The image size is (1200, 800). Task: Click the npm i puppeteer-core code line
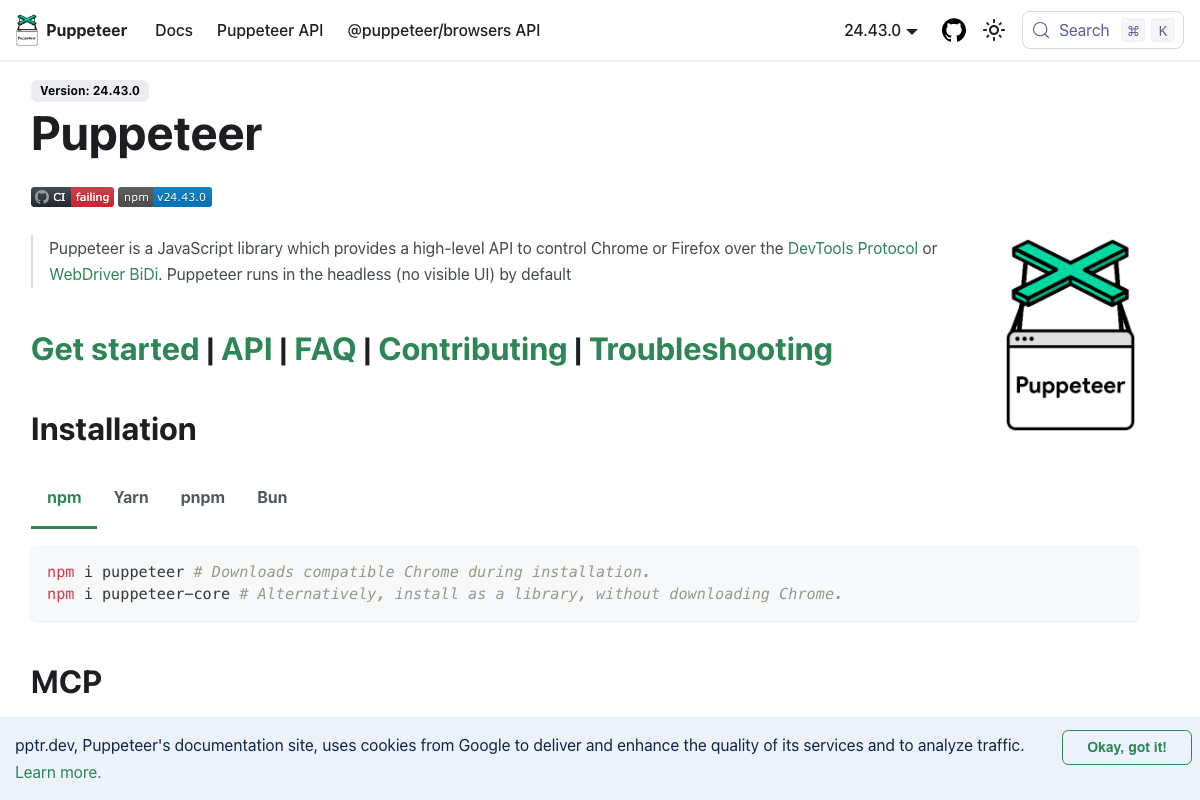(445, 594)
